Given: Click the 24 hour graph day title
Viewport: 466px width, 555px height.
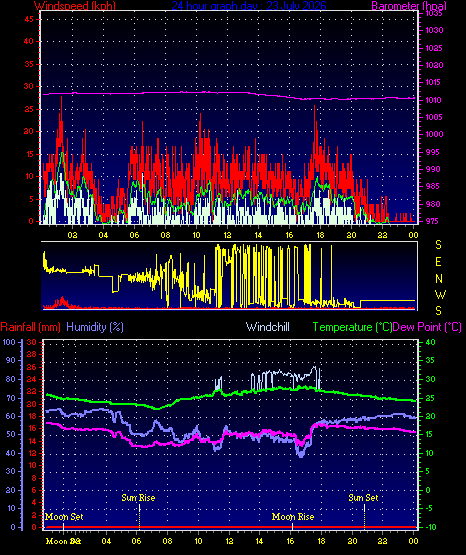Looking at the screenshot, I should (249, 5).
